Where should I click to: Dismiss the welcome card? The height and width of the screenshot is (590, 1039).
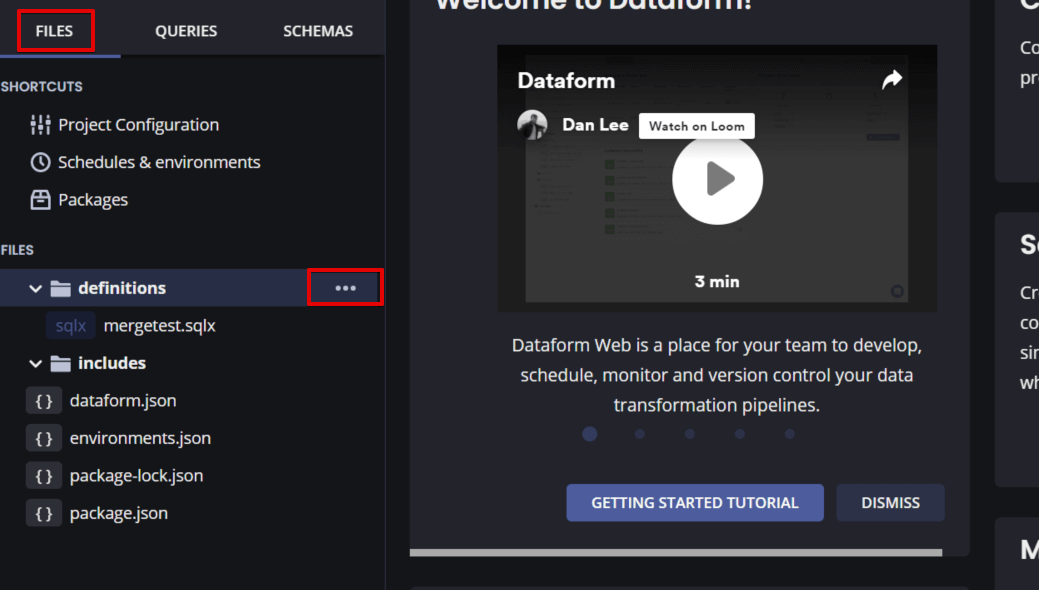pos(891,502)
